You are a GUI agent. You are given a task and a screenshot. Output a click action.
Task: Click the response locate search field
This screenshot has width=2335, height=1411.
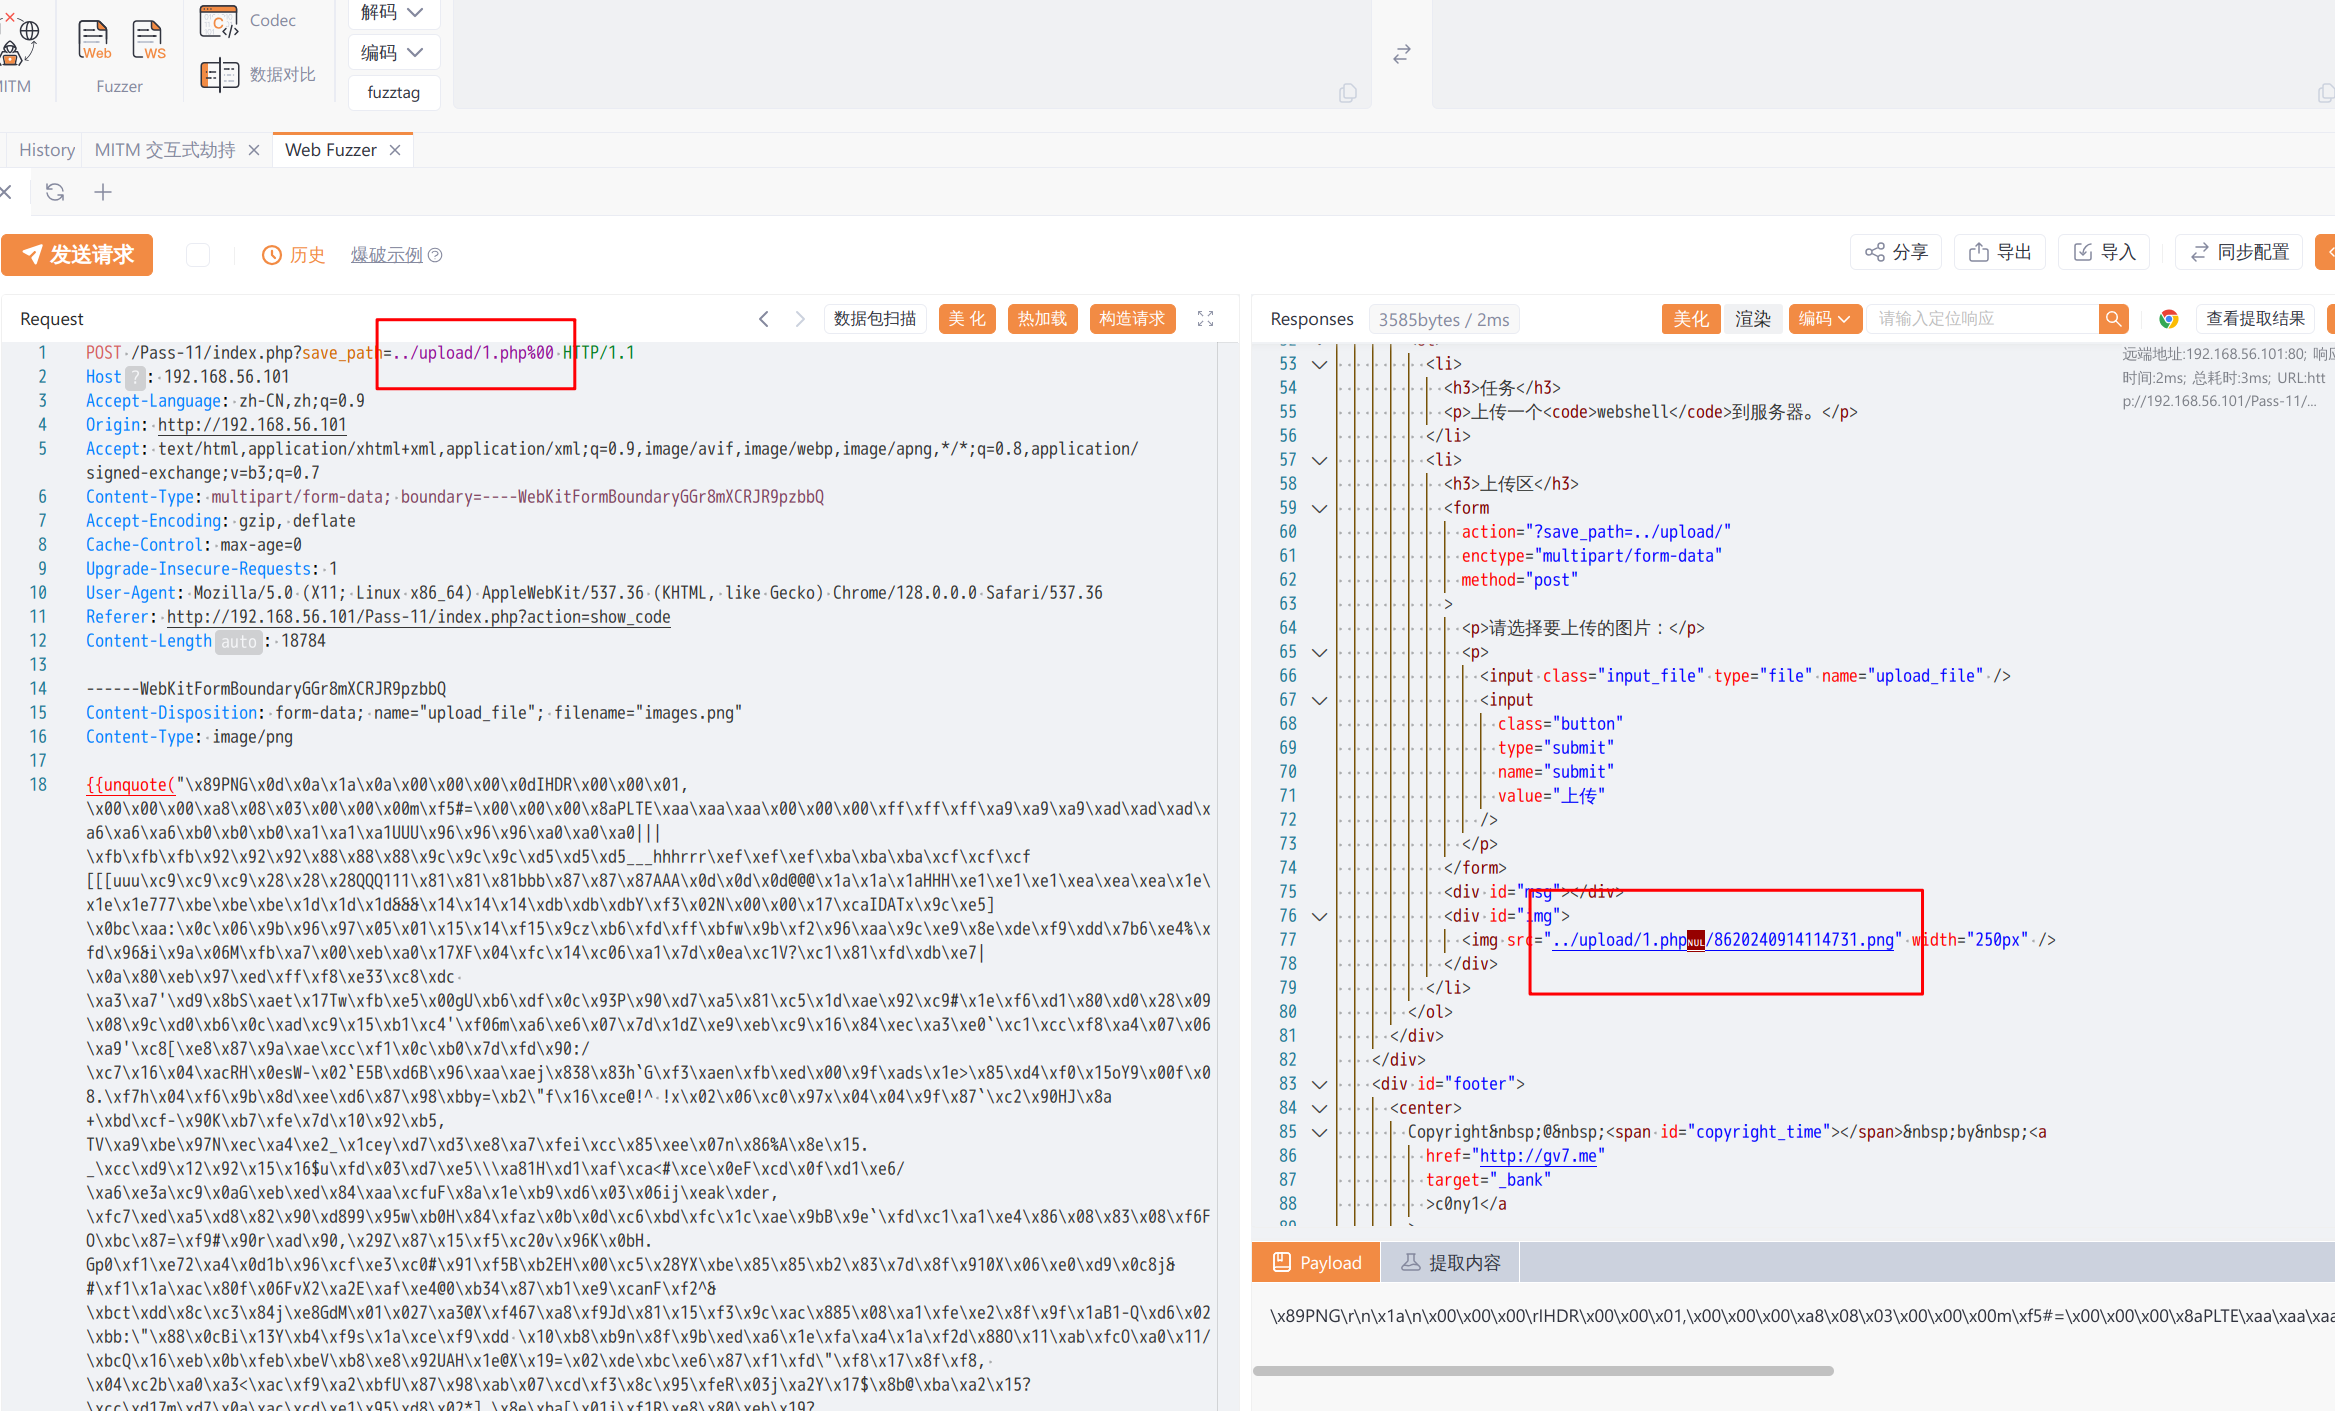1980,319
